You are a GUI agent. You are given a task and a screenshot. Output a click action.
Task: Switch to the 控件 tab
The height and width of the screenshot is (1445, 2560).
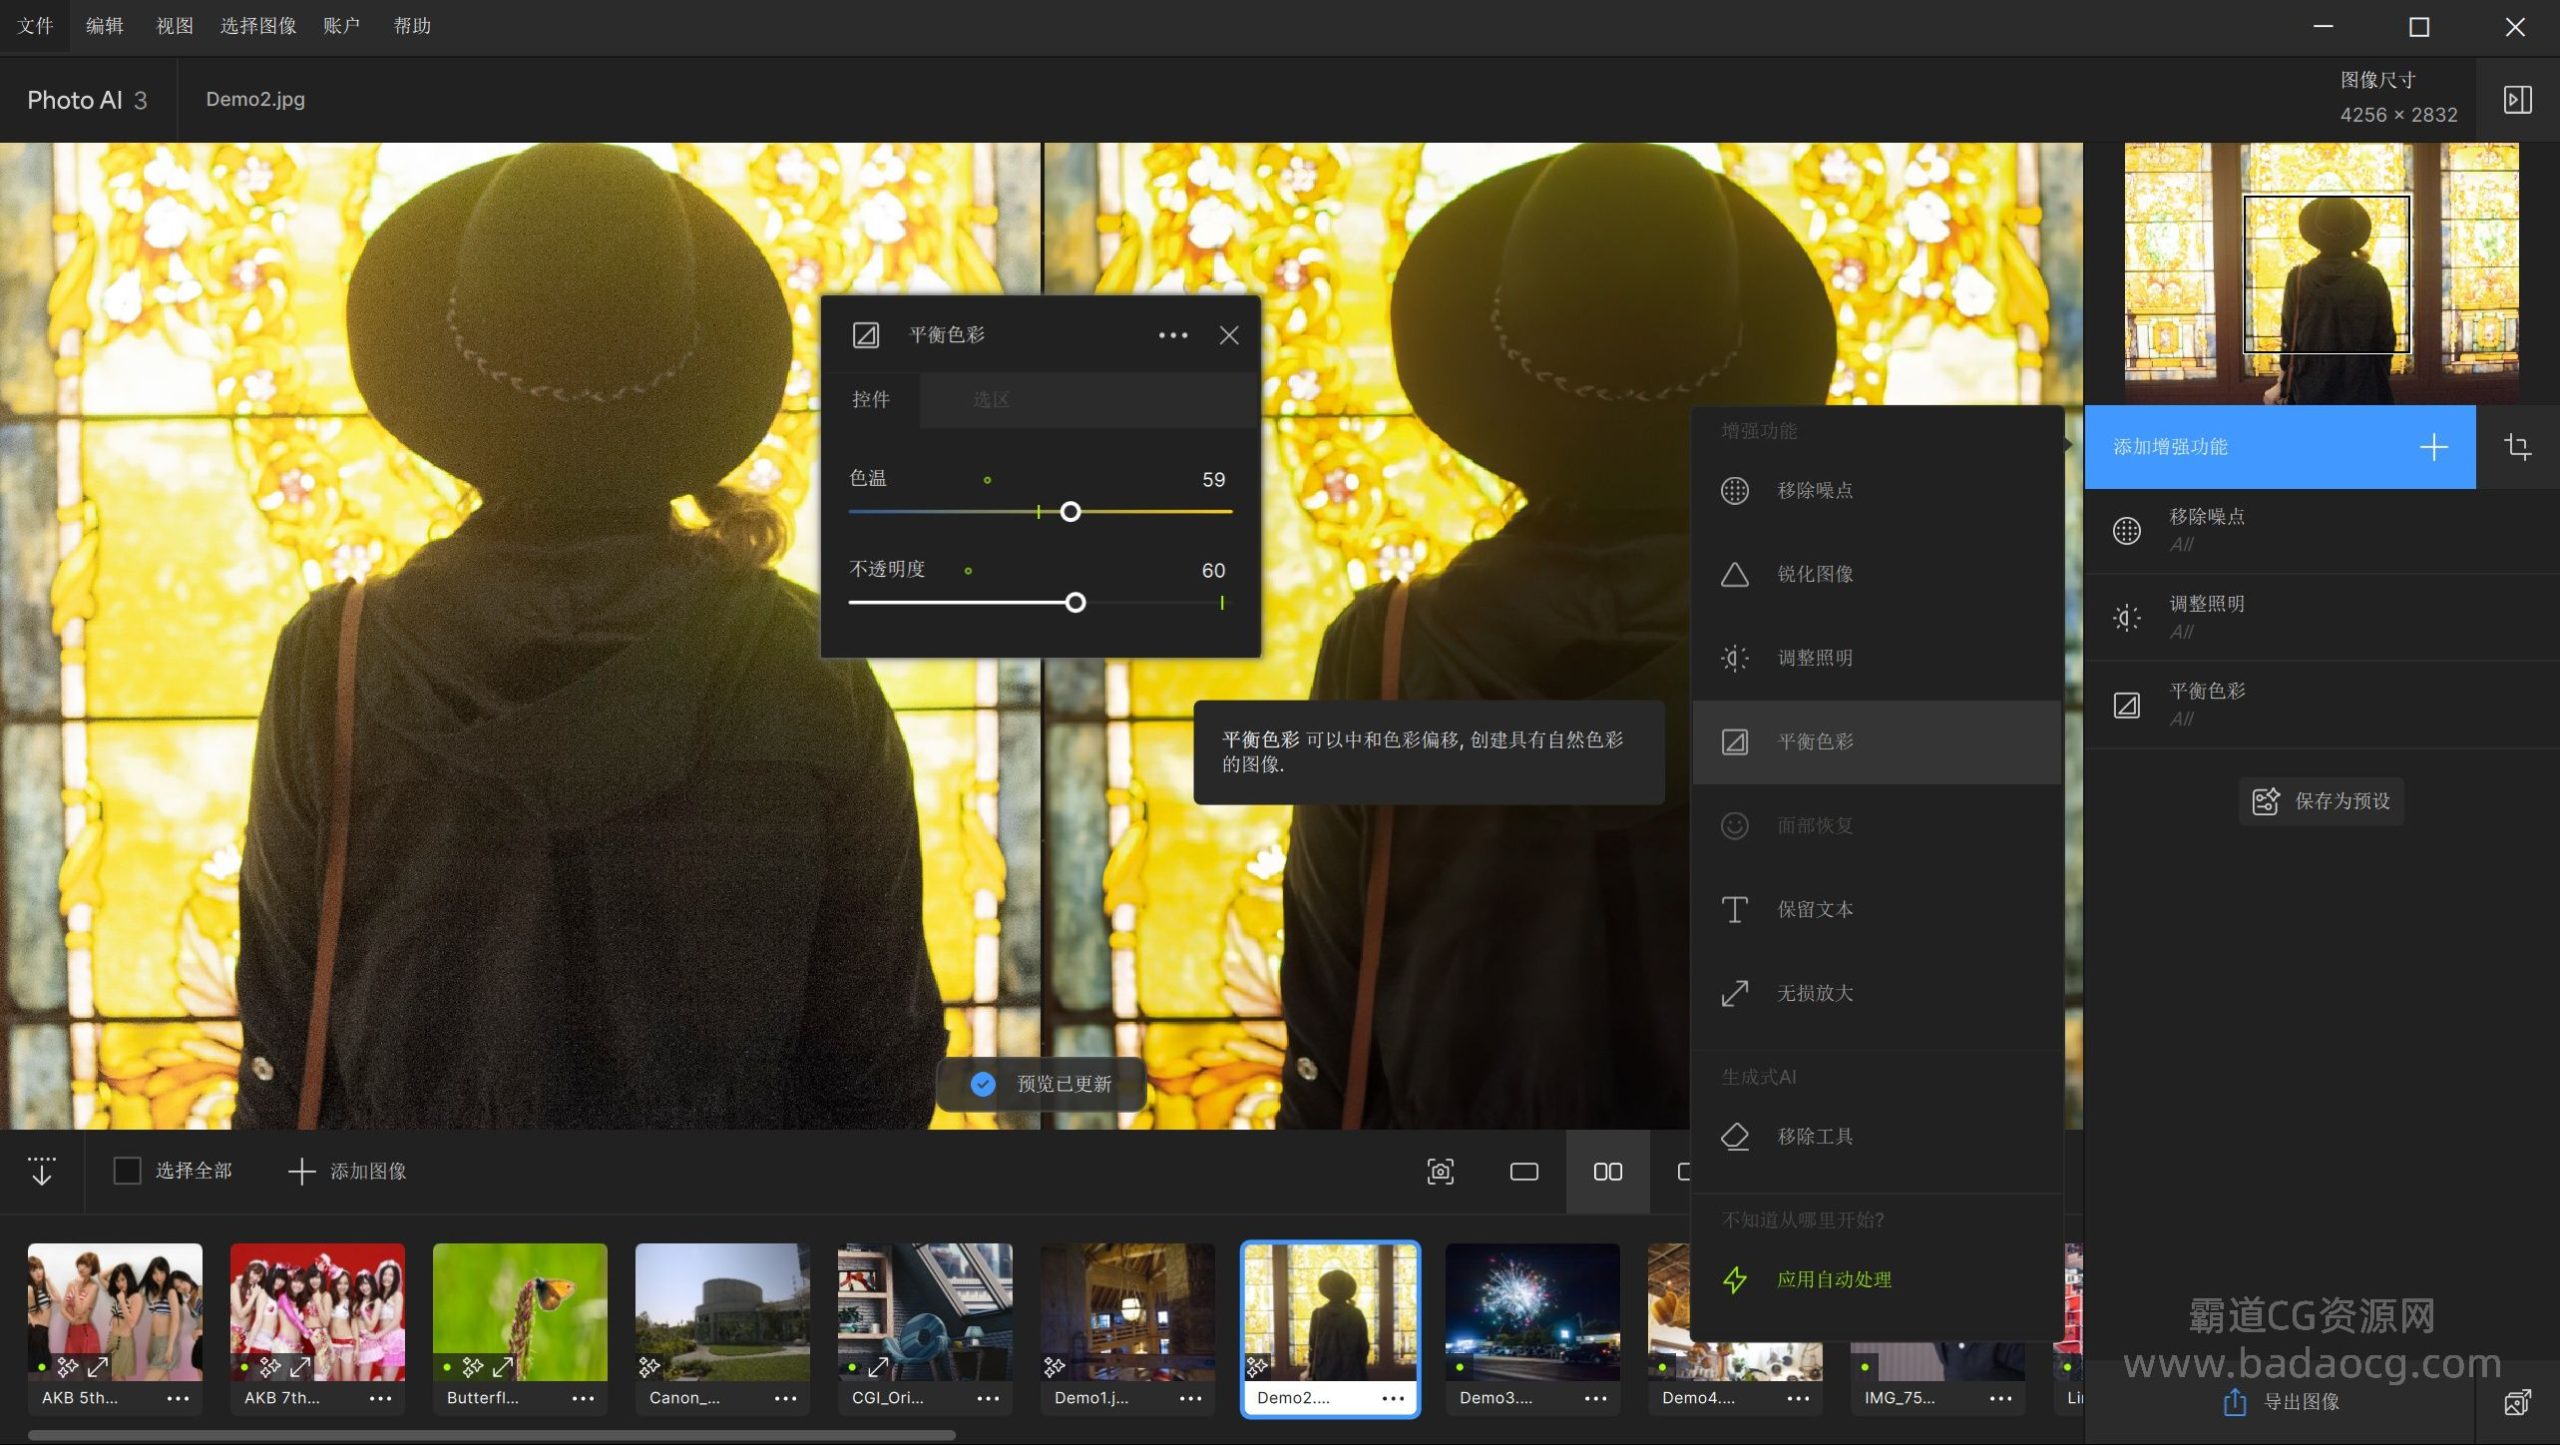pos(870,400)
